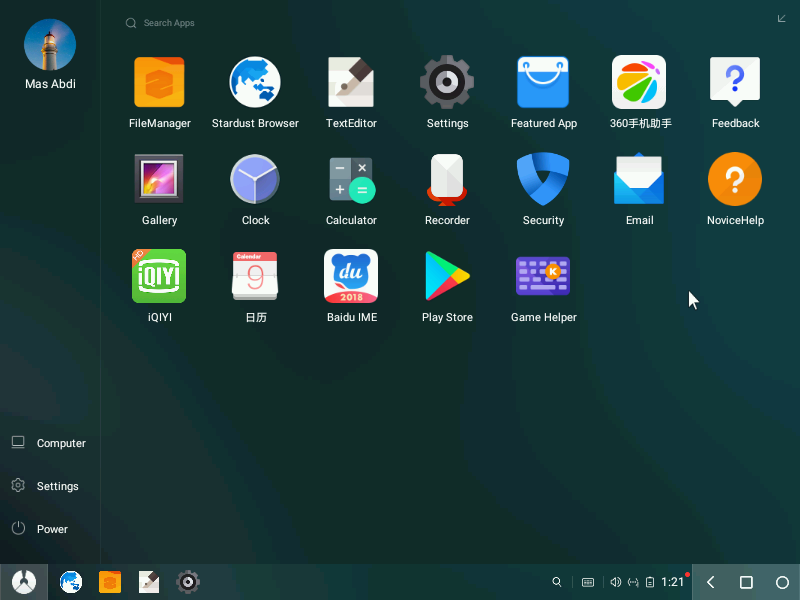Open Settings gear in app grid
This screenshot has height=600, width=800.
pos(447,82)
